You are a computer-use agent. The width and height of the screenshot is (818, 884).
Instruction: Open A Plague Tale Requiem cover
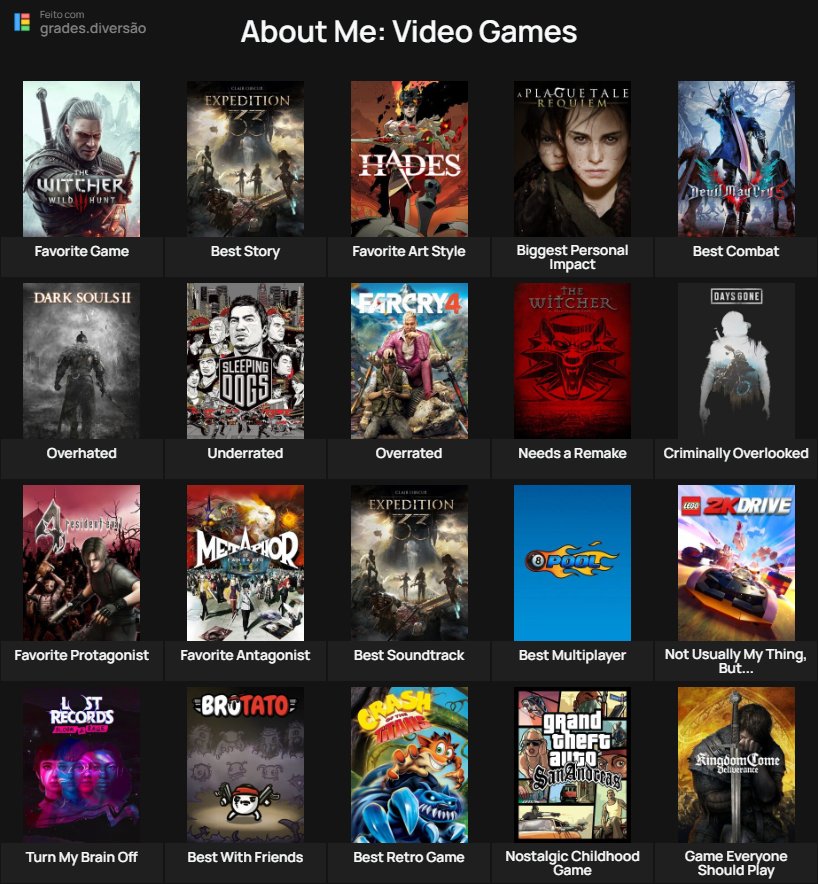[x=572, y=159]
